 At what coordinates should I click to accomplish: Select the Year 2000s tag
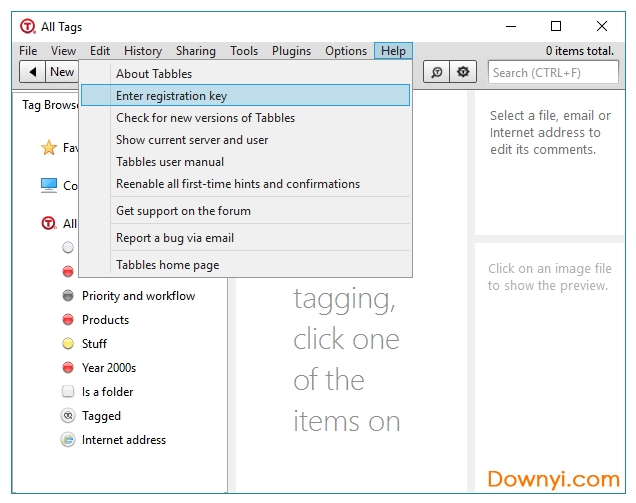(x=108, y=368)
